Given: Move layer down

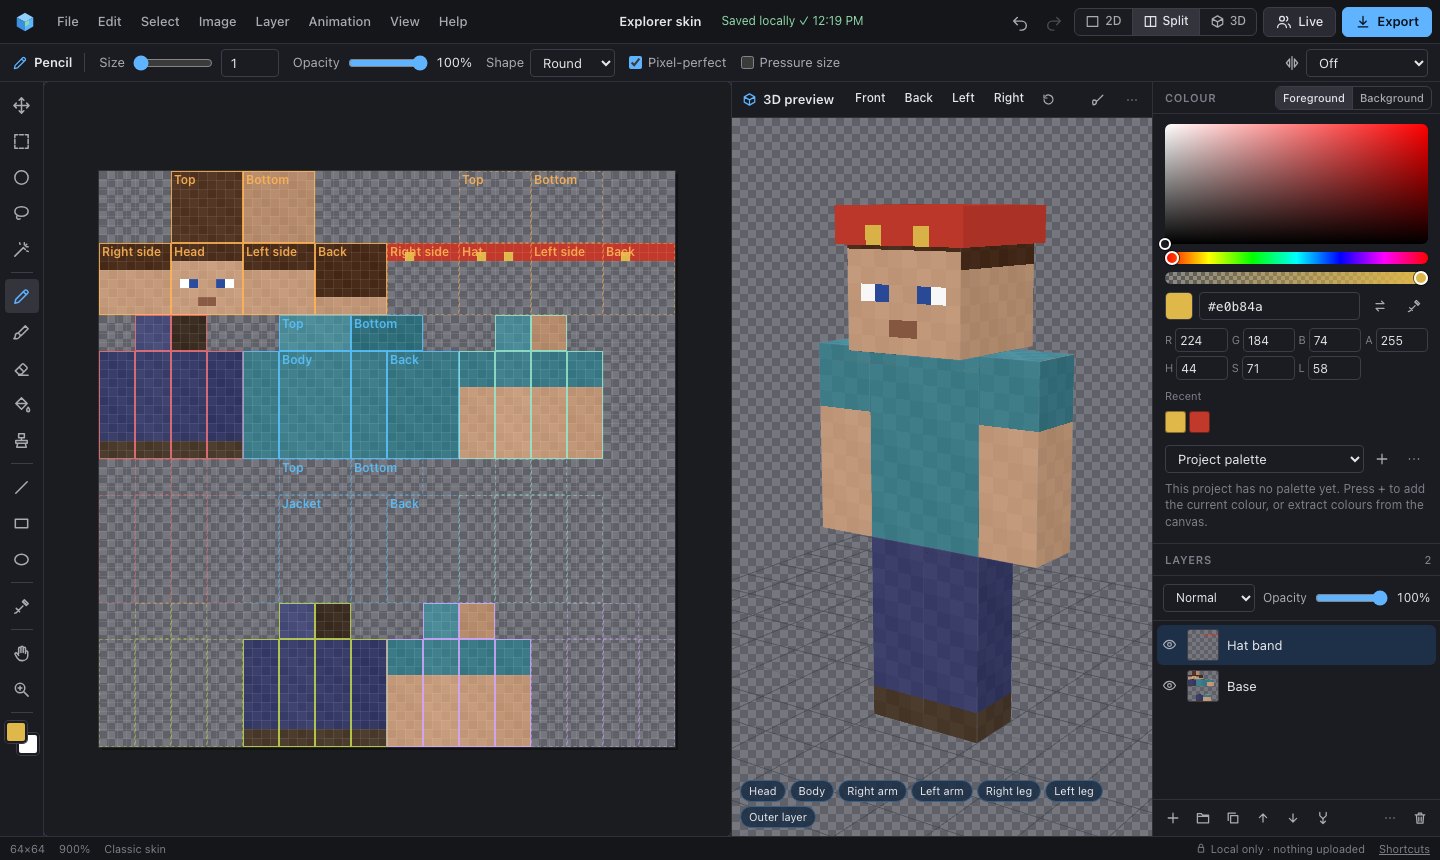Looking at the screenshot, I should point(1293,818).
